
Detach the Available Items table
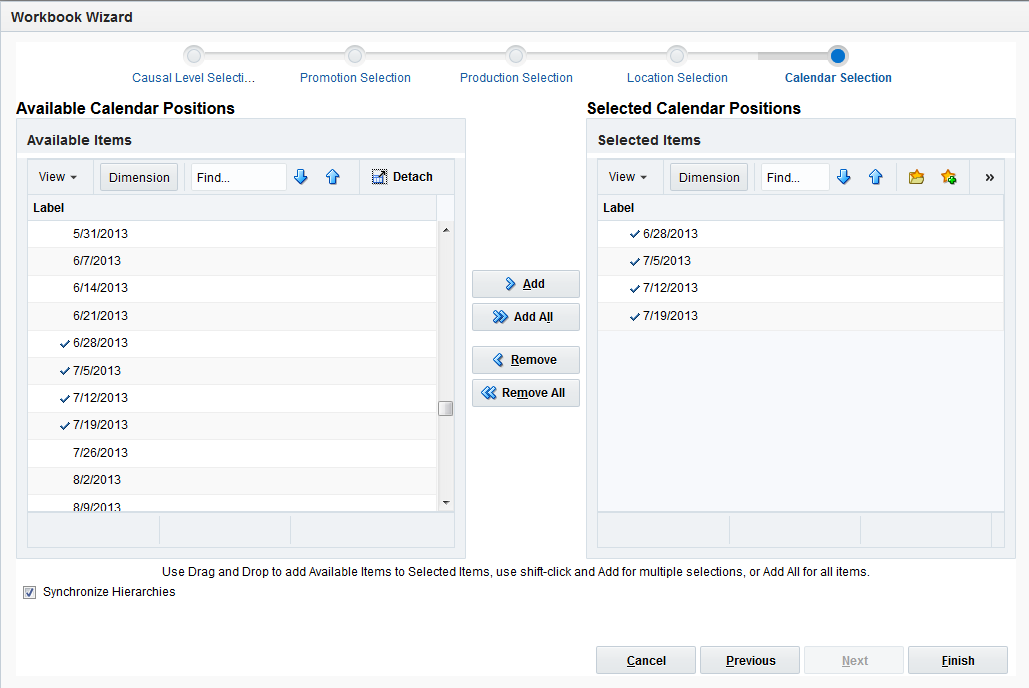tap(402, 177)
